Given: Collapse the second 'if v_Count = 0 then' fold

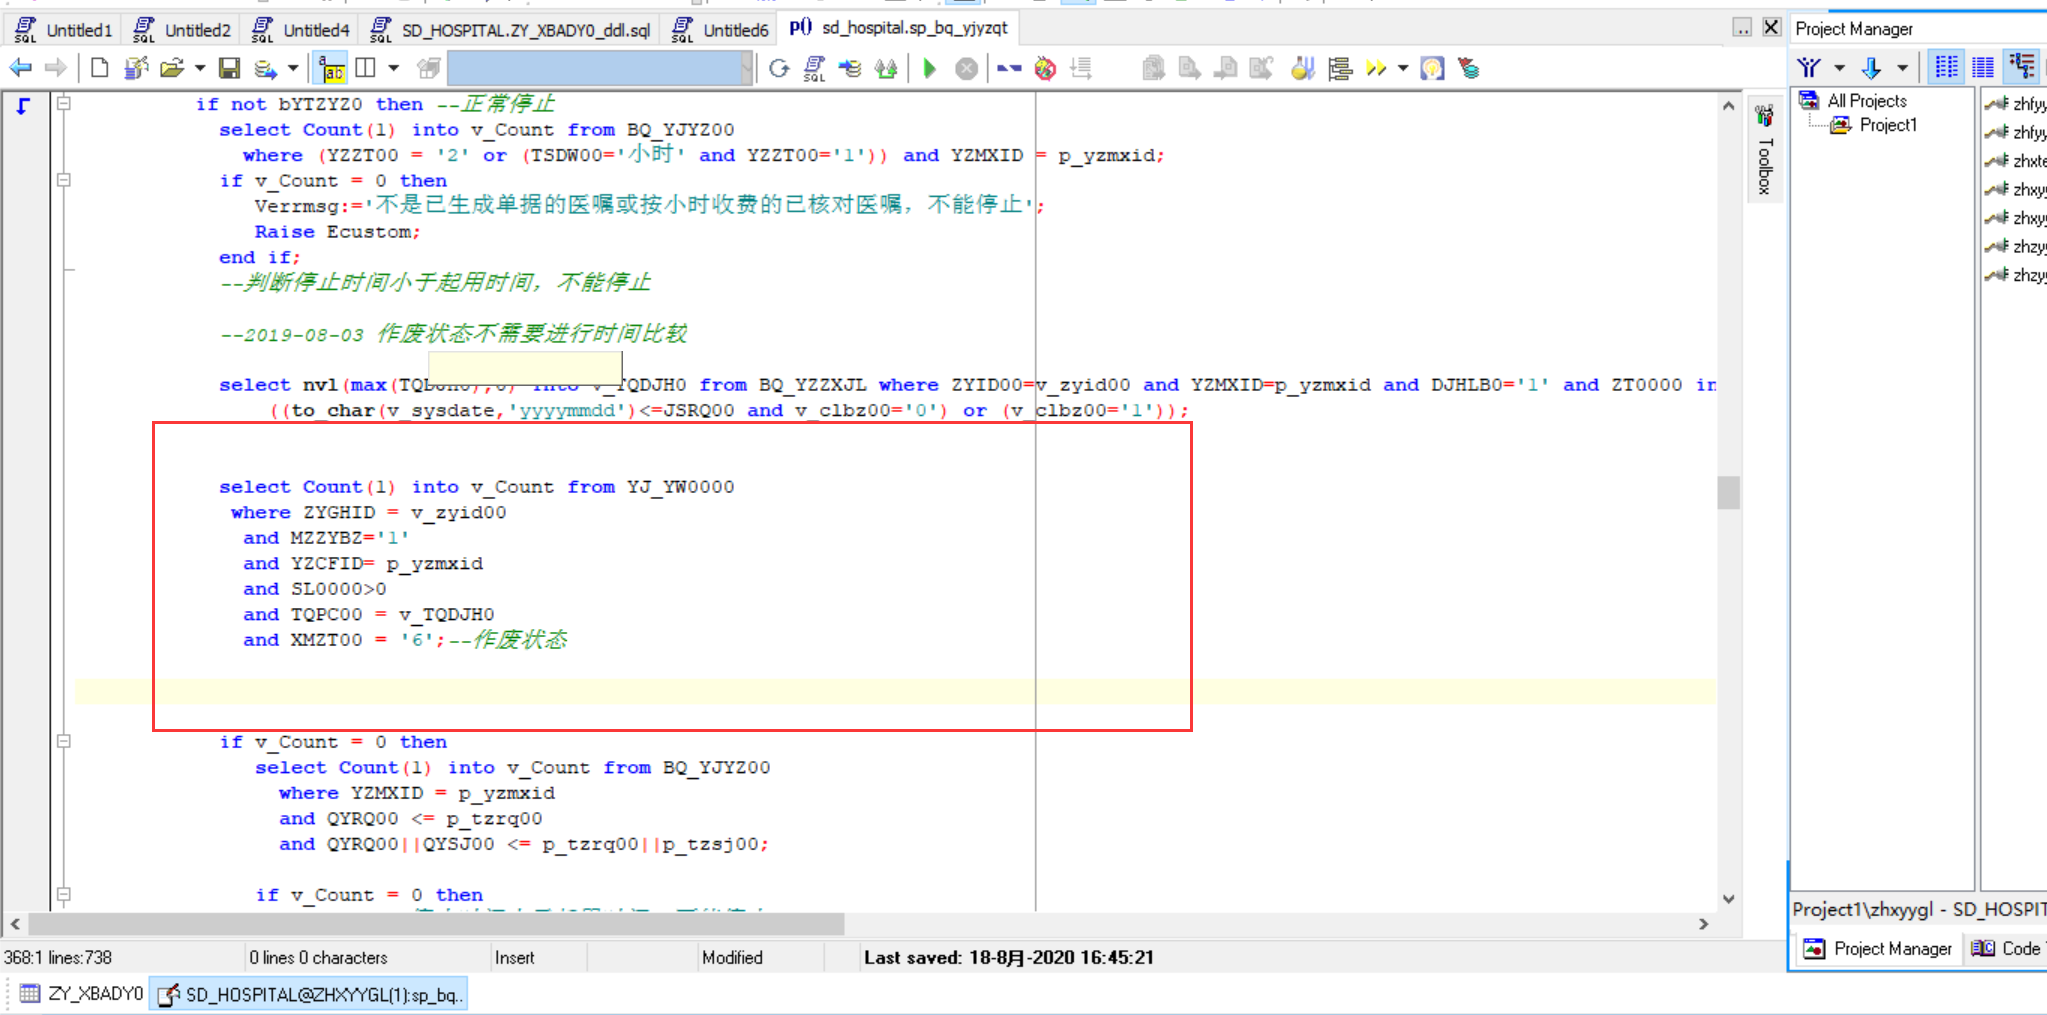Looking at the screenshot, I should click(64, 741).
